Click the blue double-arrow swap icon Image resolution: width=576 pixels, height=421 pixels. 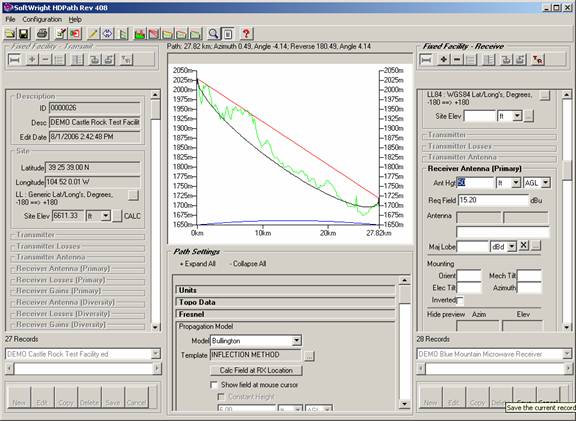107,34
